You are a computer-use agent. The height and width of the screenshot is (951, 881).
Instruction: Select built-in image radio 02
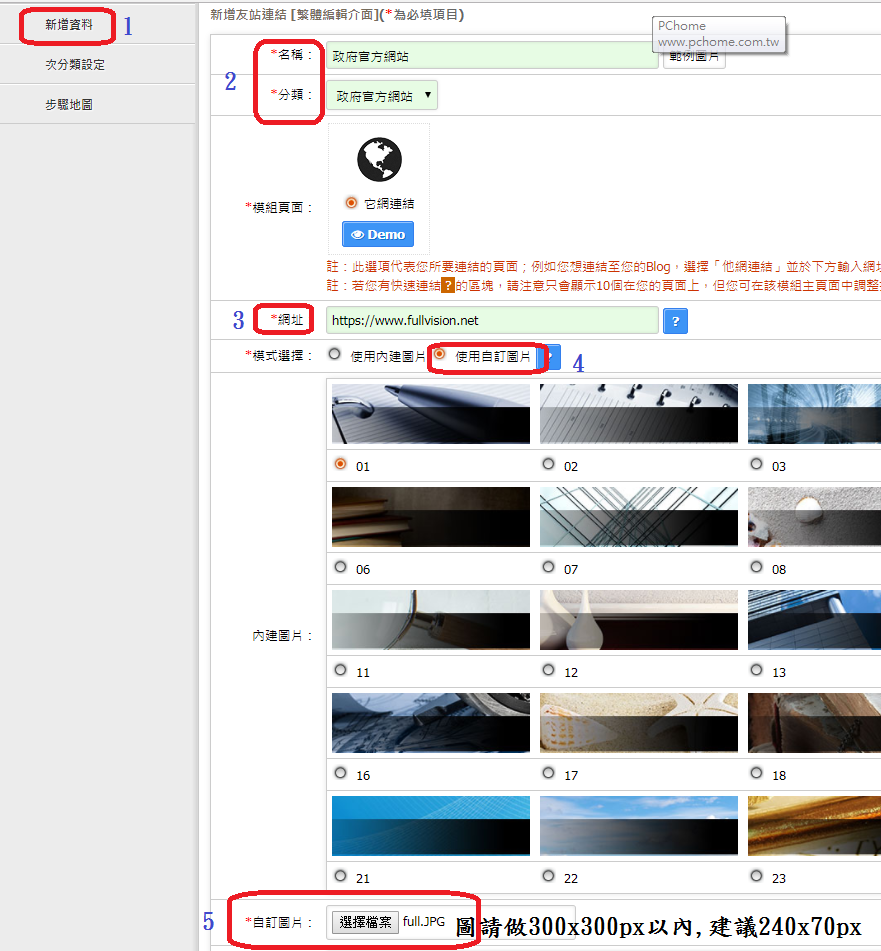(x=549, y=464)
